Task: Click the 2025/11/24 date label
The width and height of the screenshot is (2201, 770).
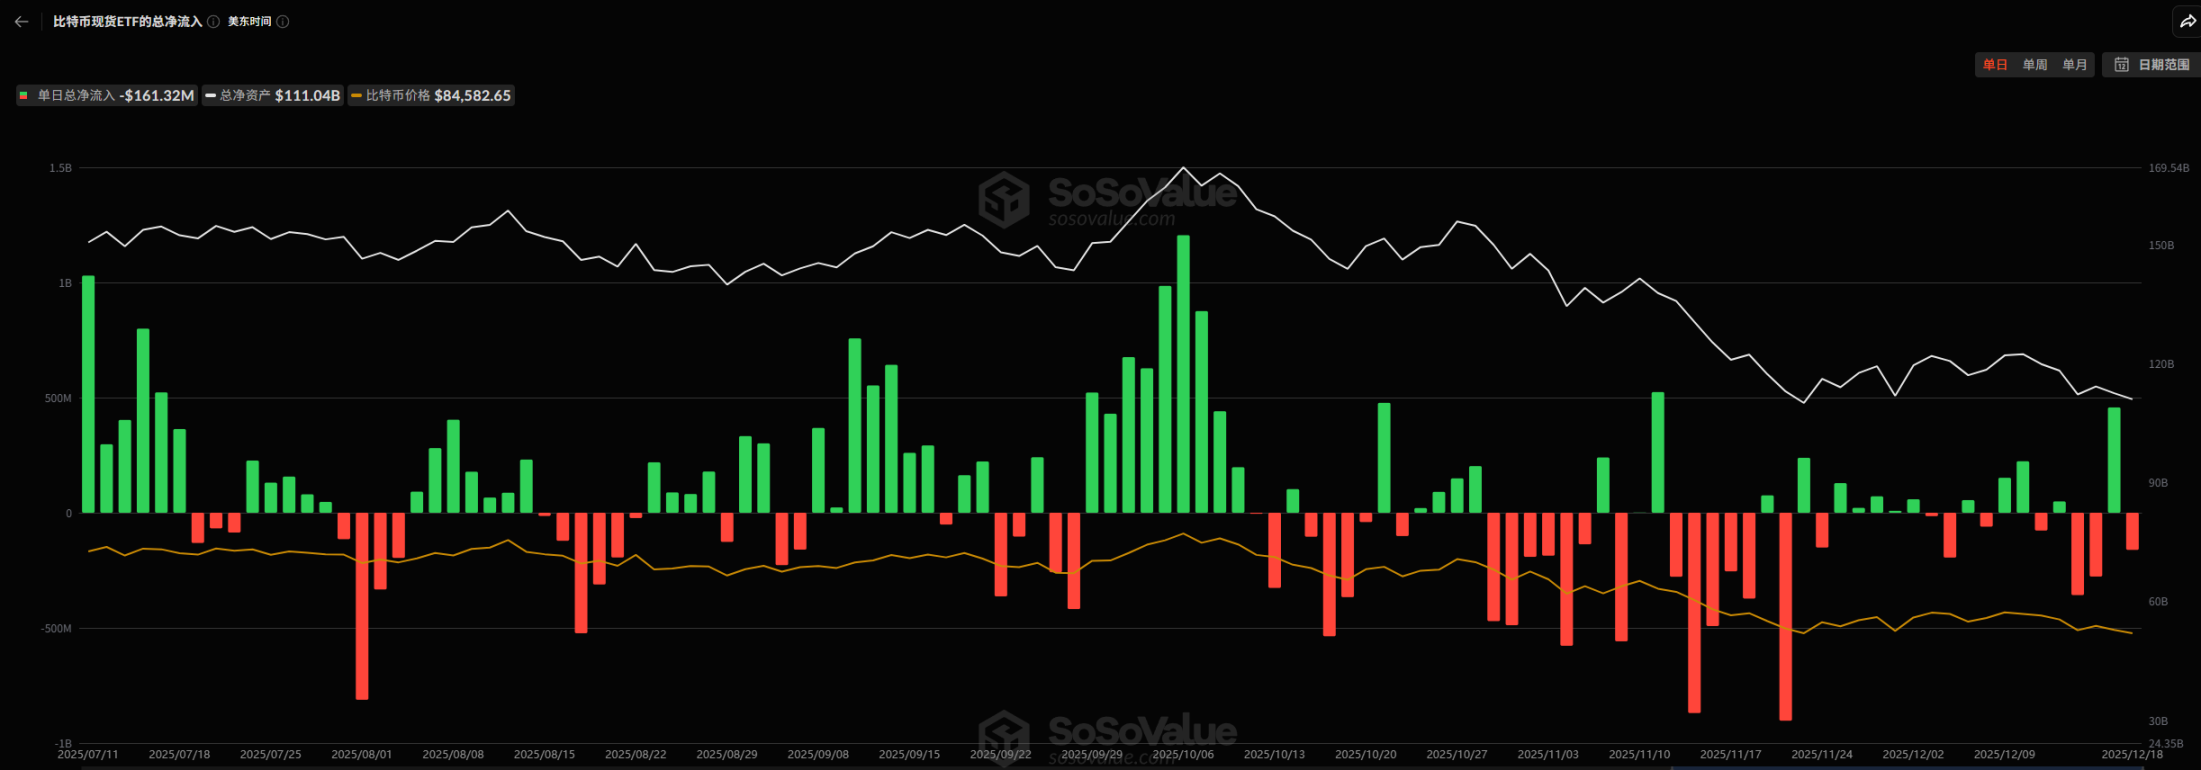Action: click(x=1822, y=754)
